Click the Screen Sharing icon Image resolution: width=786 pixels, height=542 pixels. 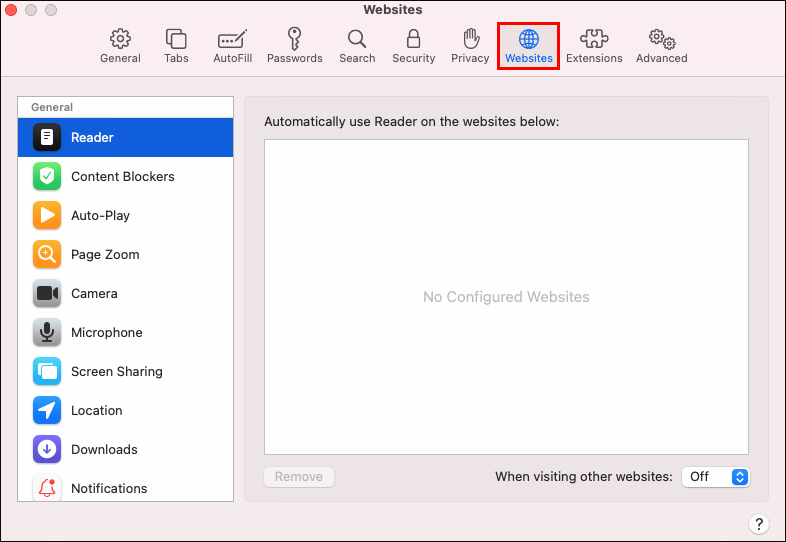[x=47, y=371]
